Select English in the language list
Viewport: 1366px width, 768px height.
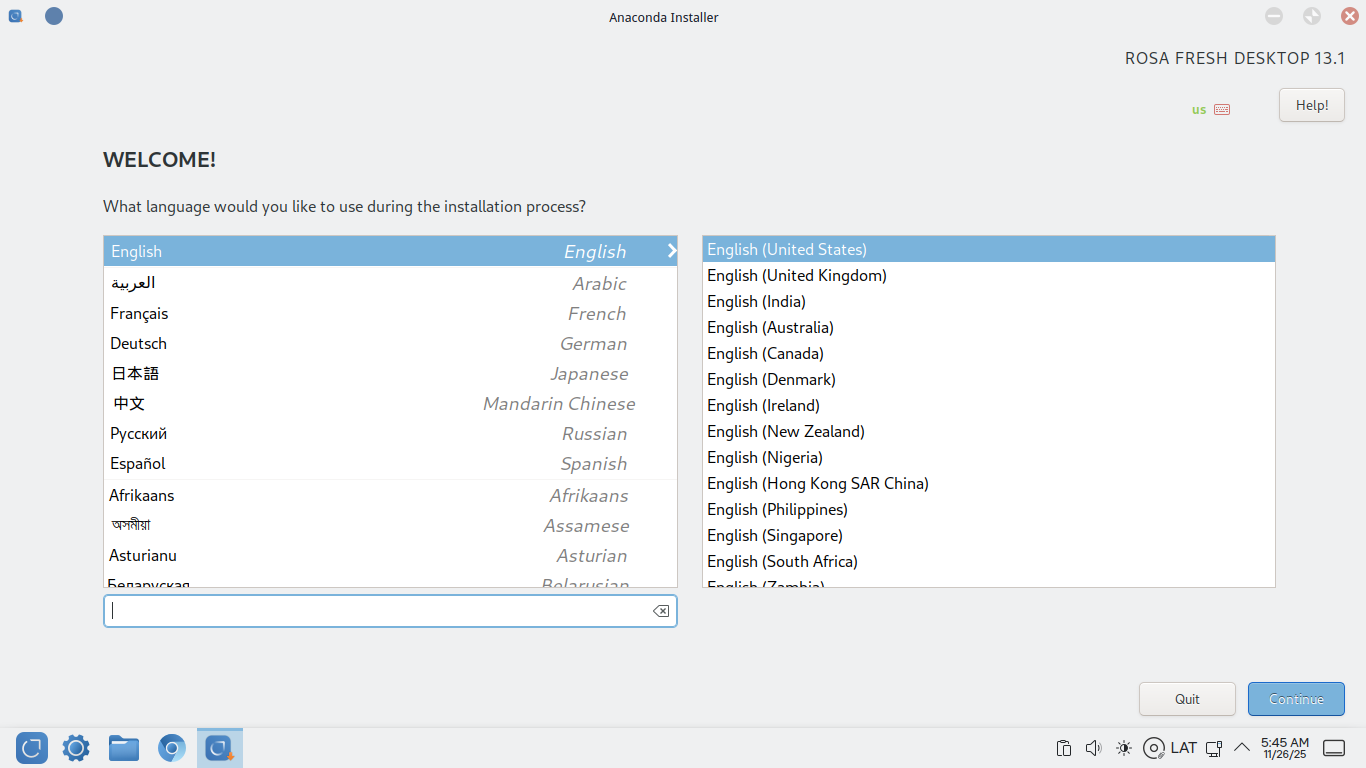coord(390,251)
